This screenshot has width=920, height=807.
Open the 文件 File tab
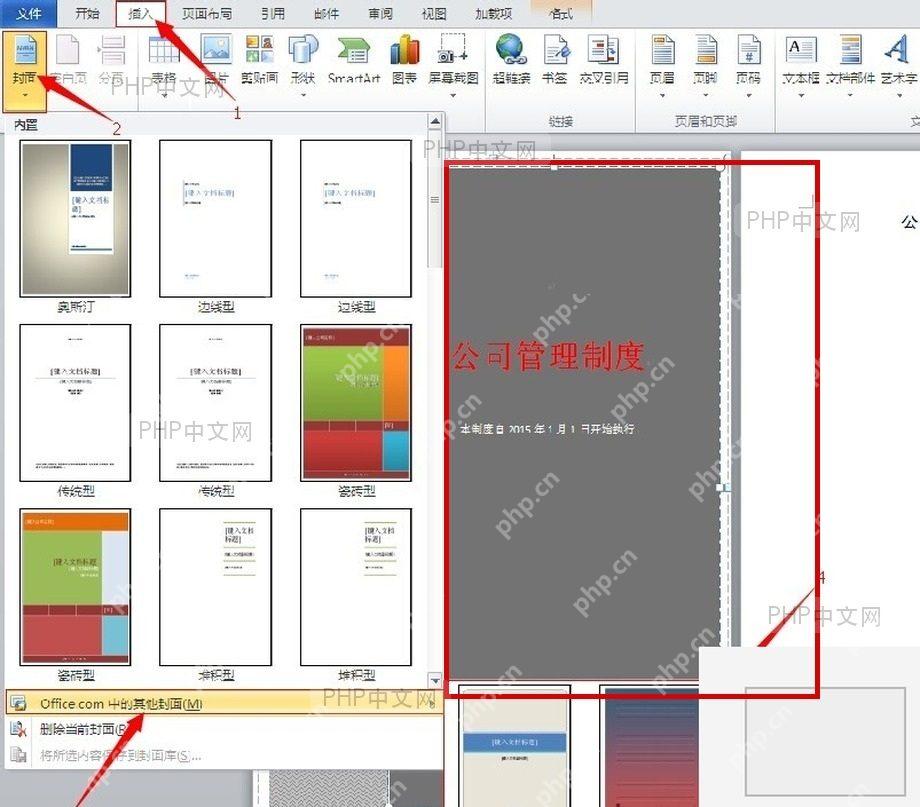point(28,13)
